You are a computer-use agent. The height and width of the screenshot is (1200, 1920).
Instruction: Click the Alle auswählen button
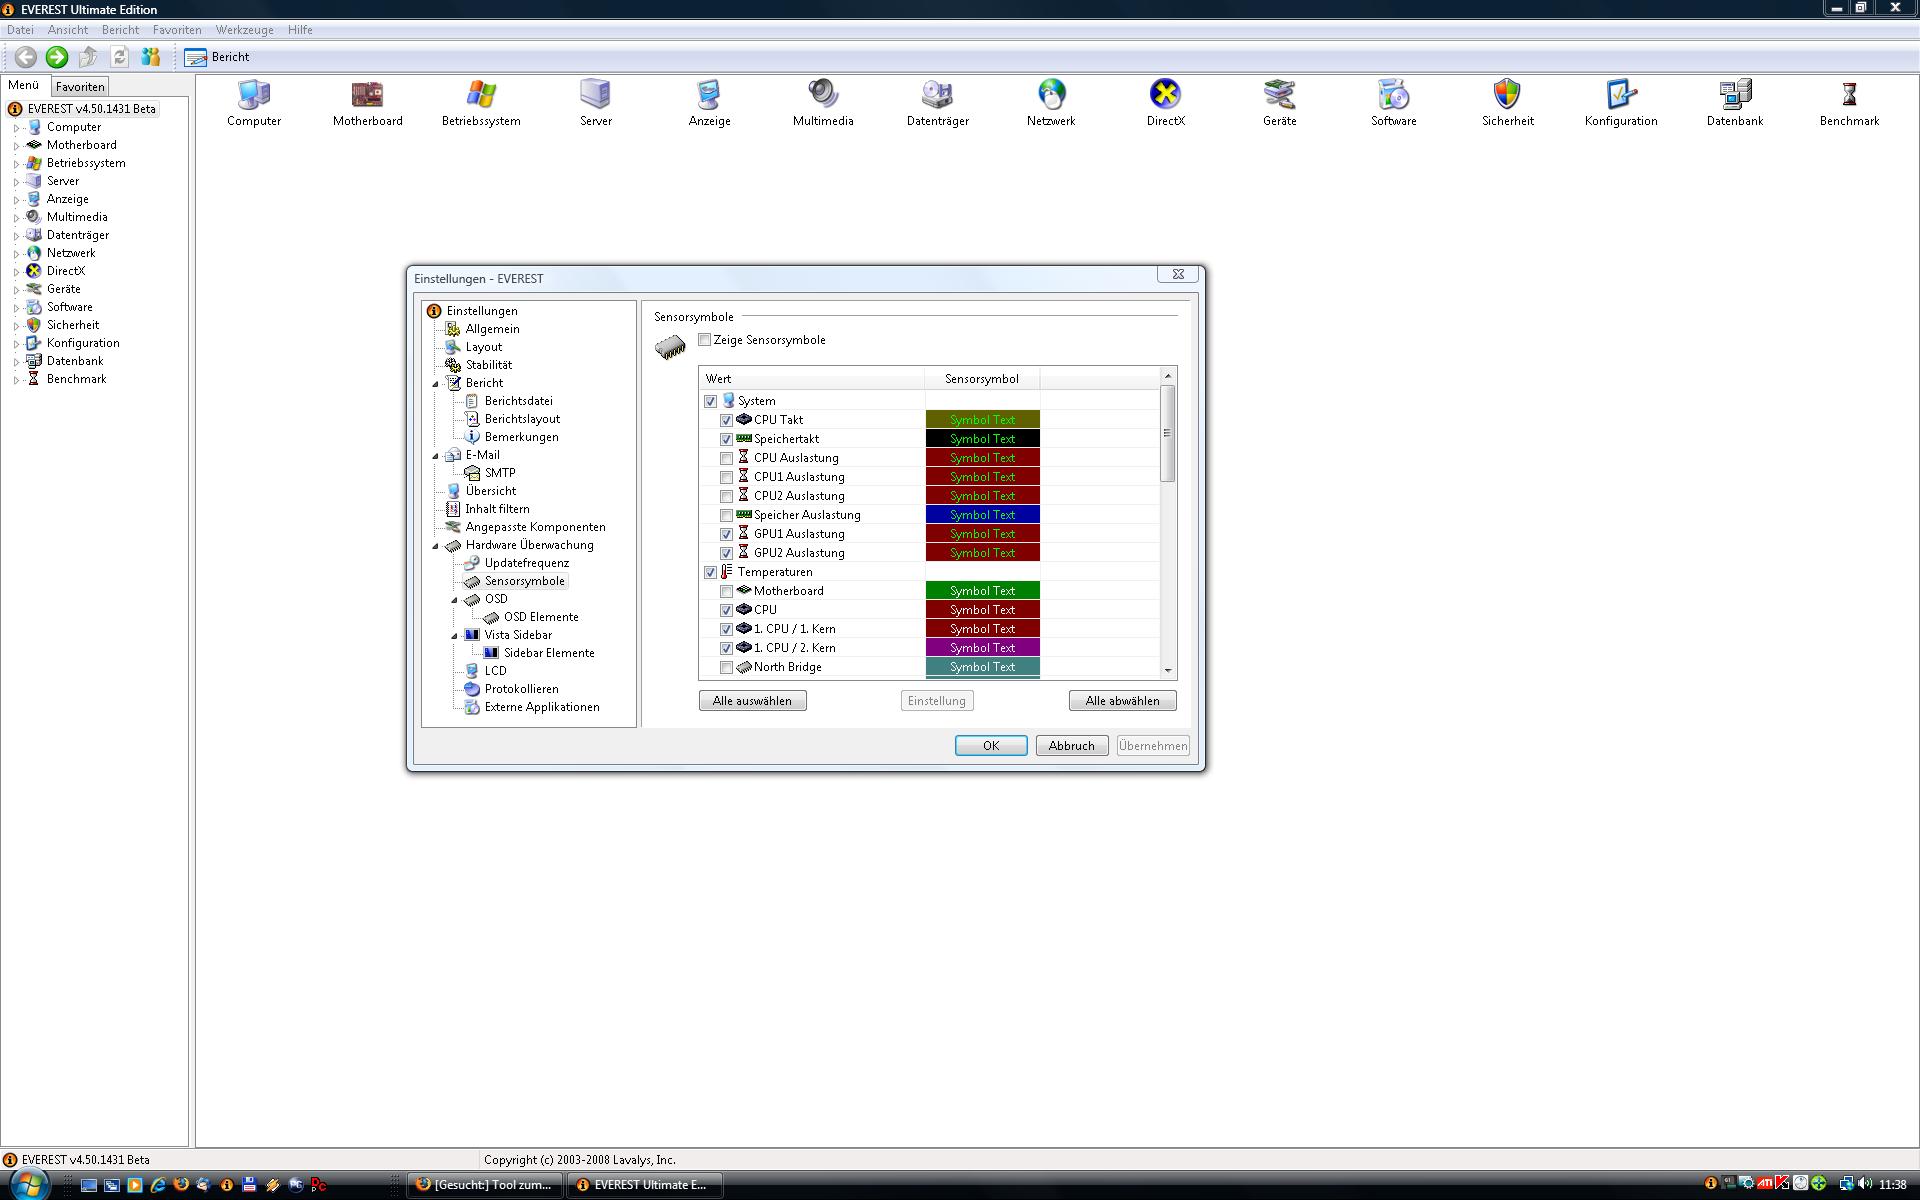[x=752, y=701]
